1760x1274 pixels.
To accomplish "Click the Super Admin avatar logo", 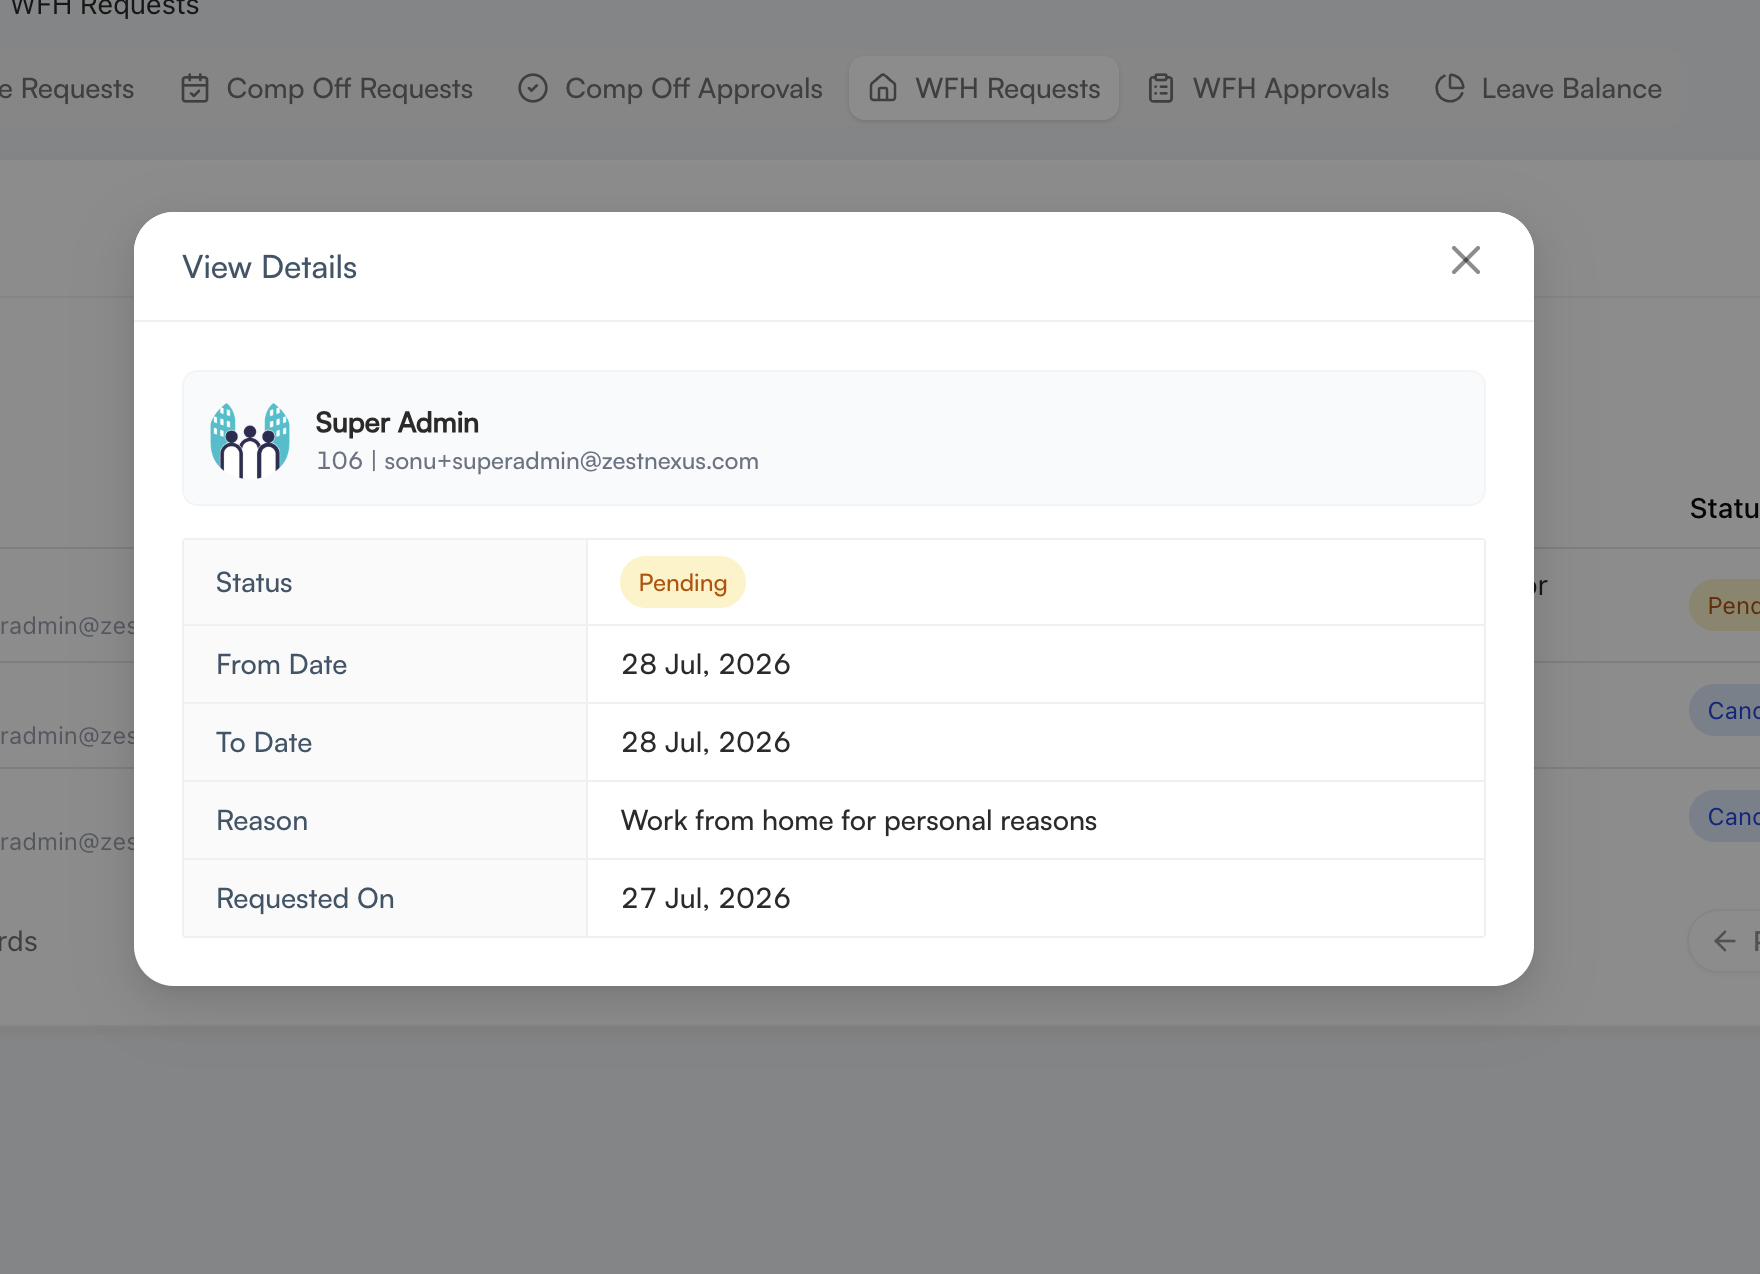I will [250, 440].
